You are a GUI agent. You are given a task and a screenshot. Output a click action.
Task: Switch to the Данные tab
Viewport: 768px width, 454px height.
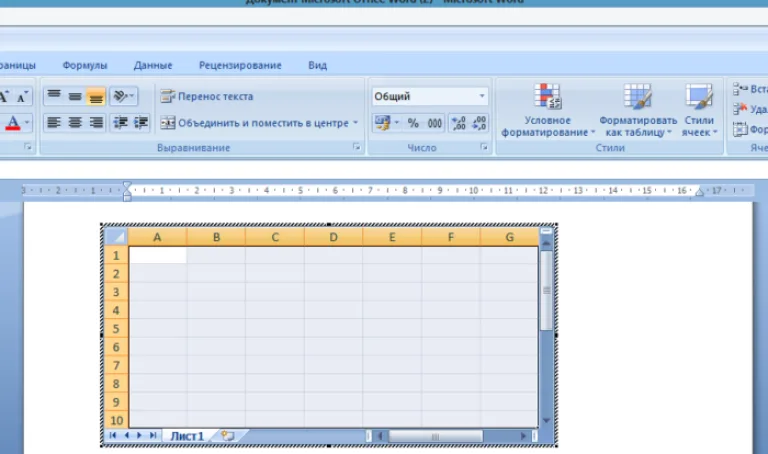(153, 65)
